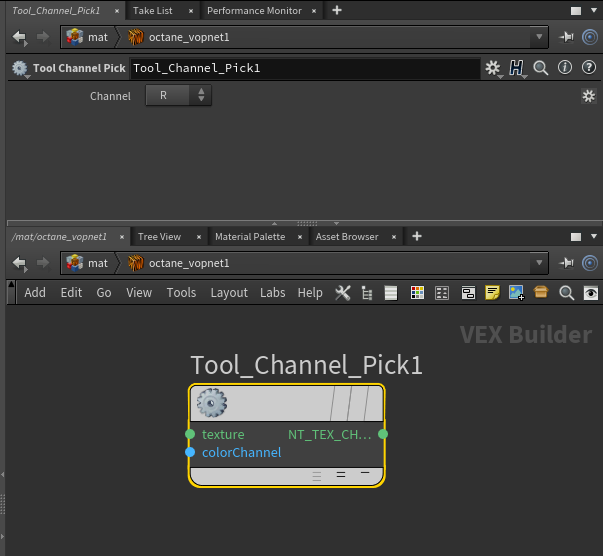This screenshot has width=603, height=556.
Task: Close the Performance Monitor tab
Action: [x=314, y=11]
